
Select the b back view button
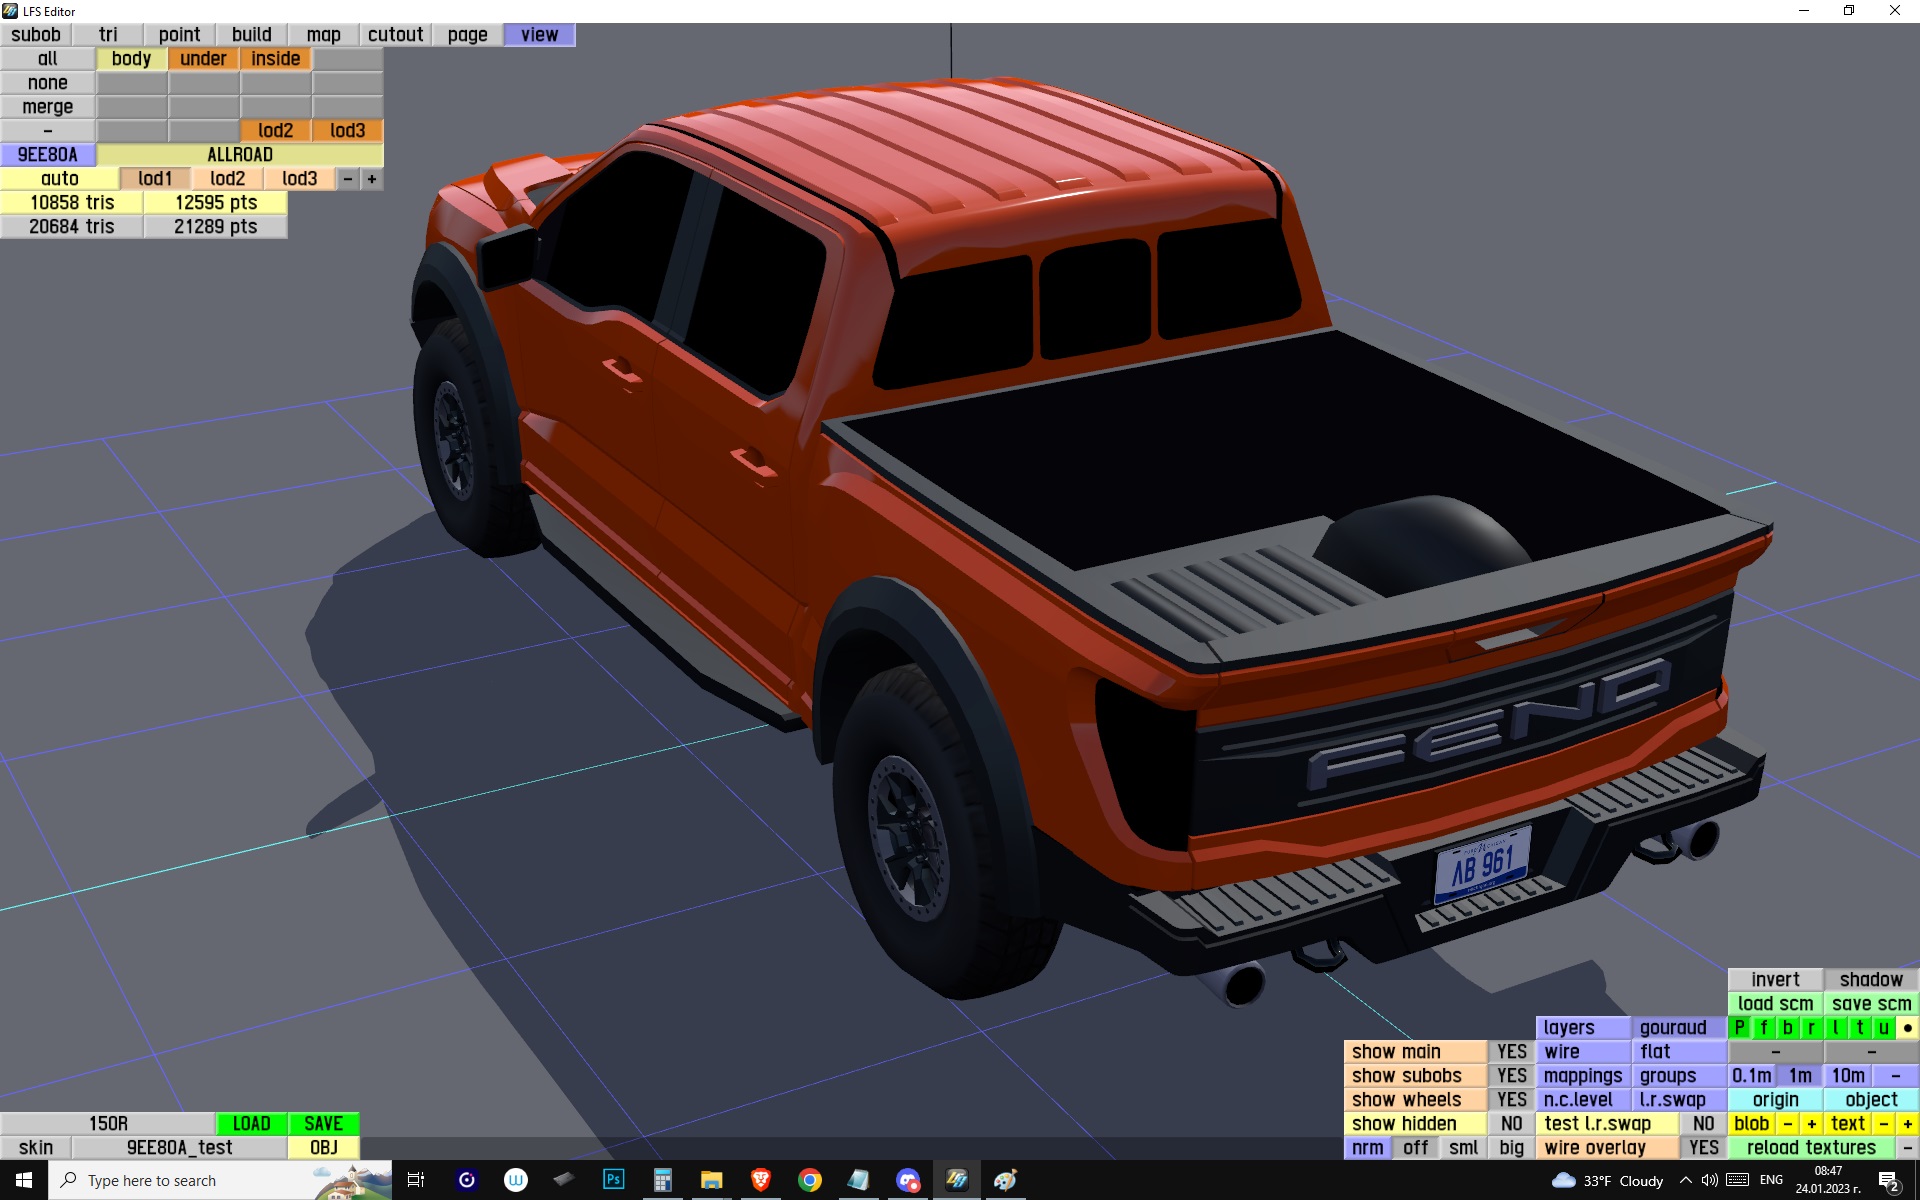(x=1787, y=1027)
